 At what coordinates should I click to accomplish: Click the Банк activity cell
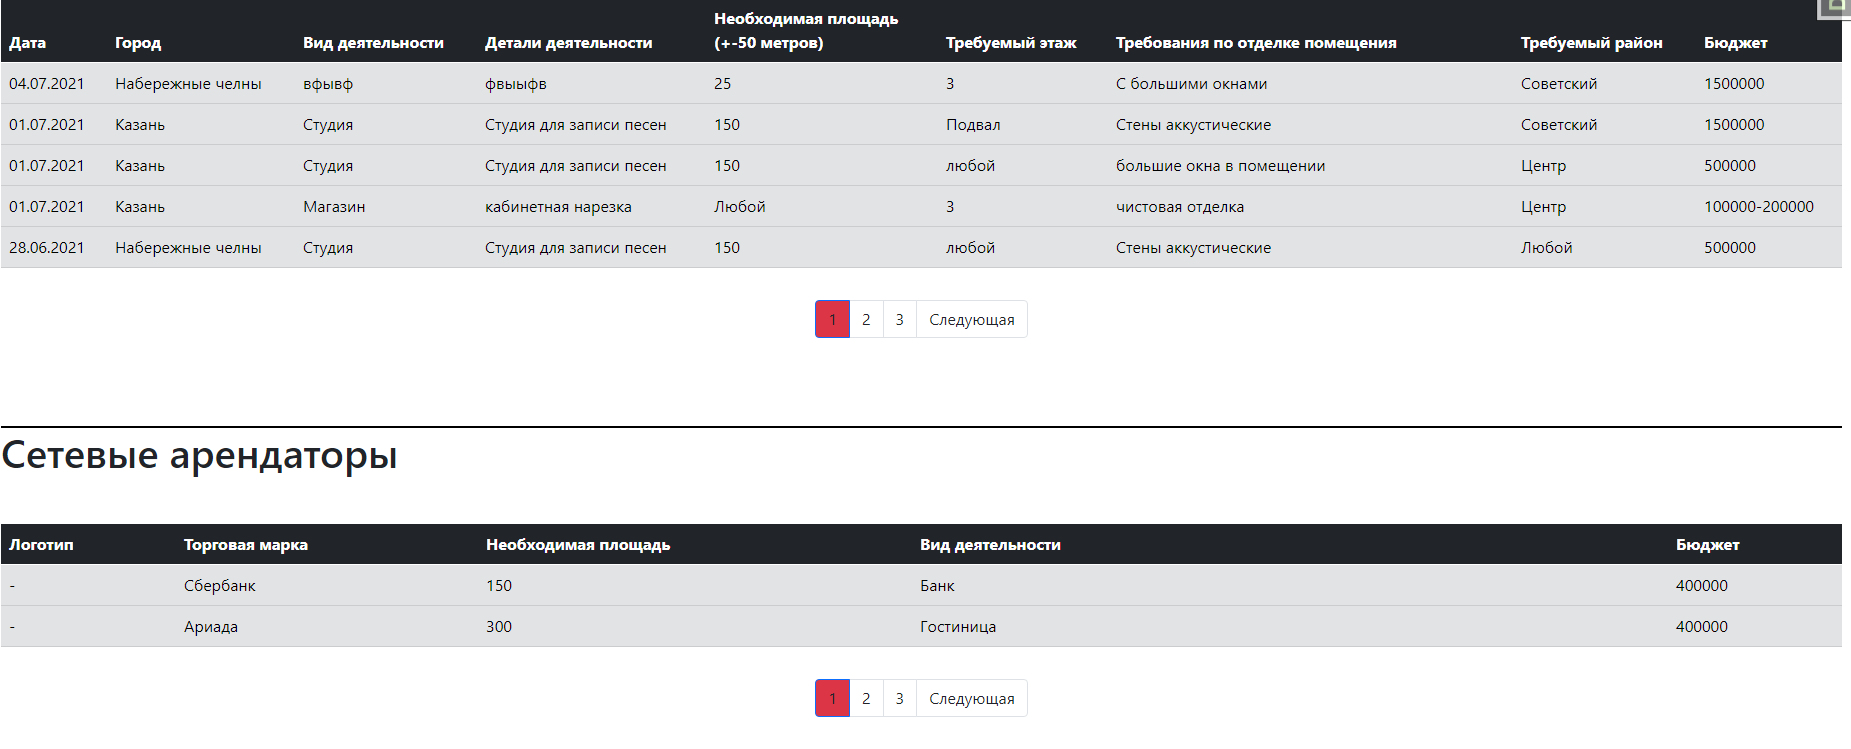(937, 586)
